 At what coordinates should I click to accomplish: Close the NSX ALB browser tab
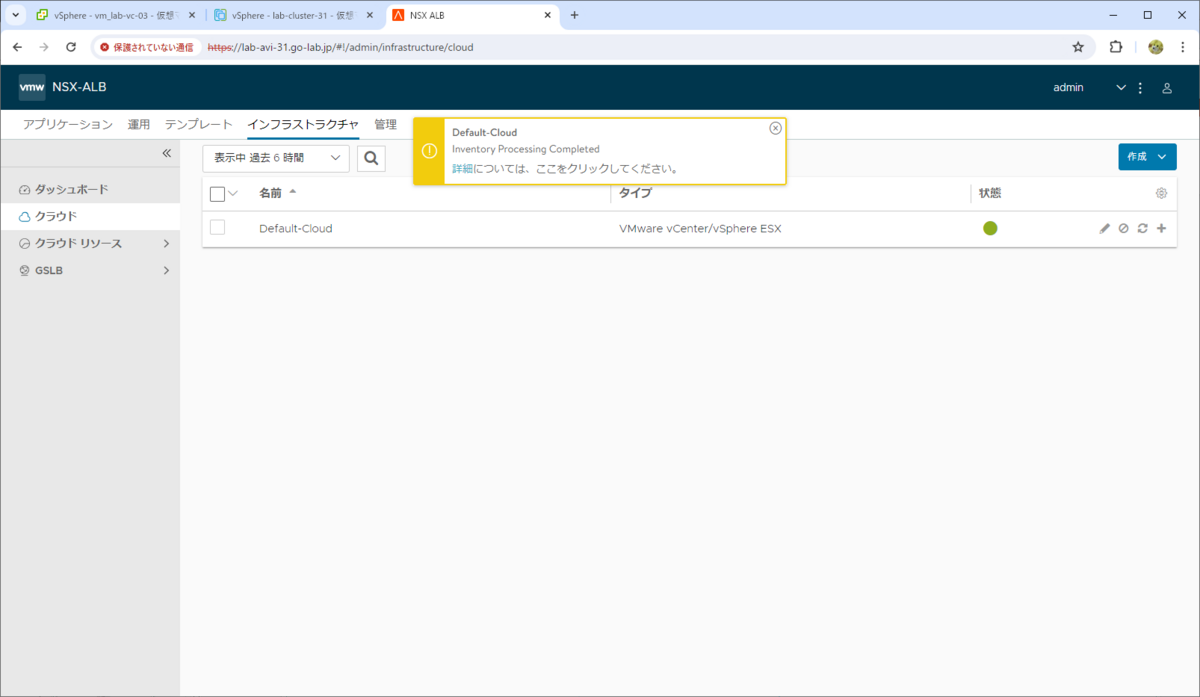pyautogui.click(x=548, y=15)
